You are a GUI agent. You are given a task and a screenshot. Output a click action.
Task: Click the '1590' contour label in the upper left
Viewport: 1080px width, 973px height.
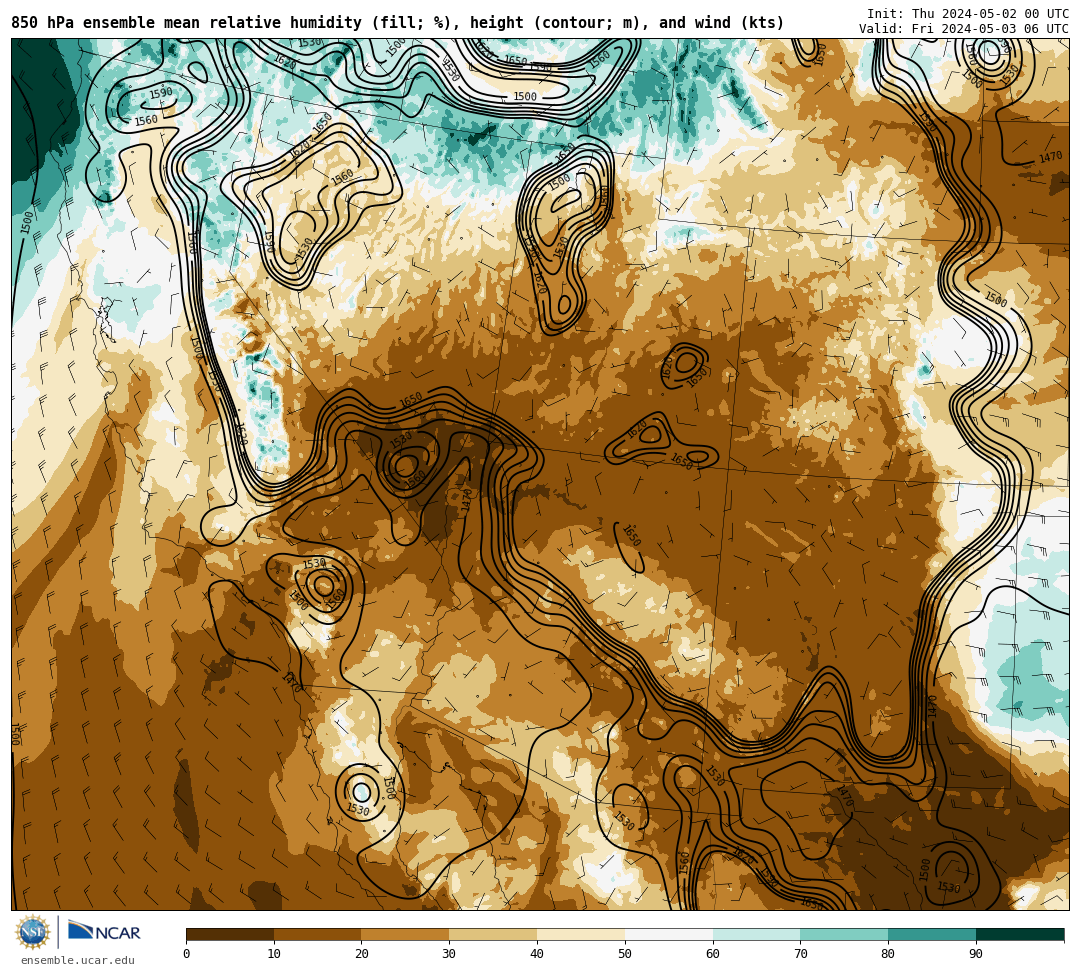[160, 94]
